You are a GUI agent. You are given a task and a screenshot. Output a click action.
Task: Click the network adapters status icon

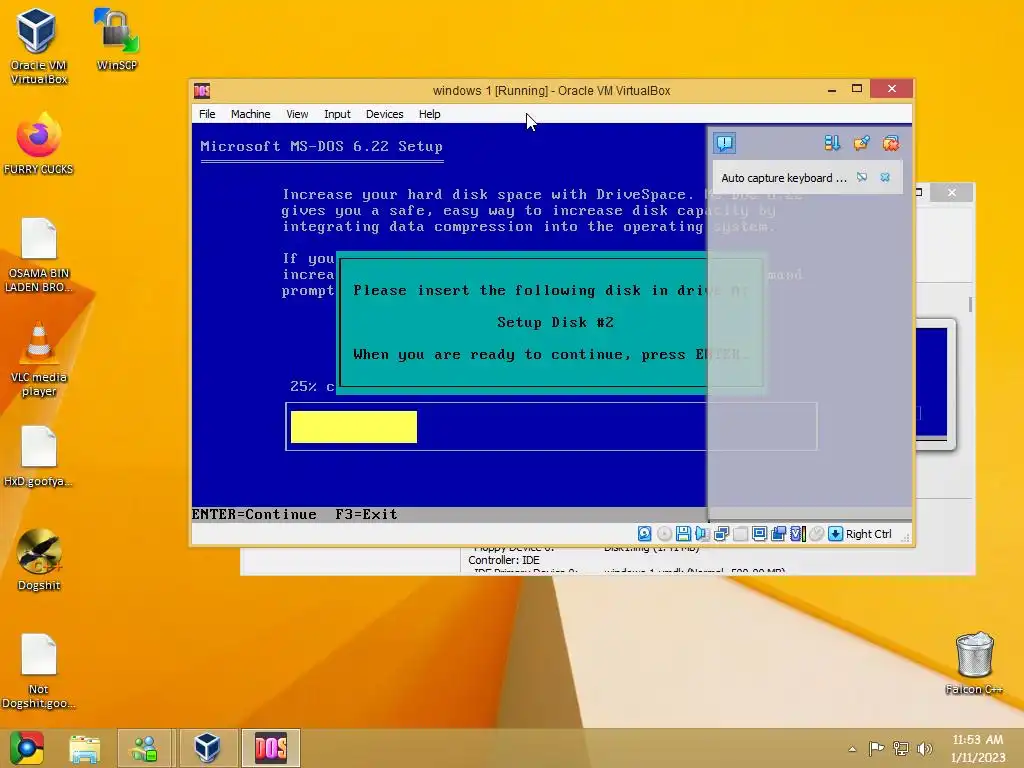[x=721, y=534]
